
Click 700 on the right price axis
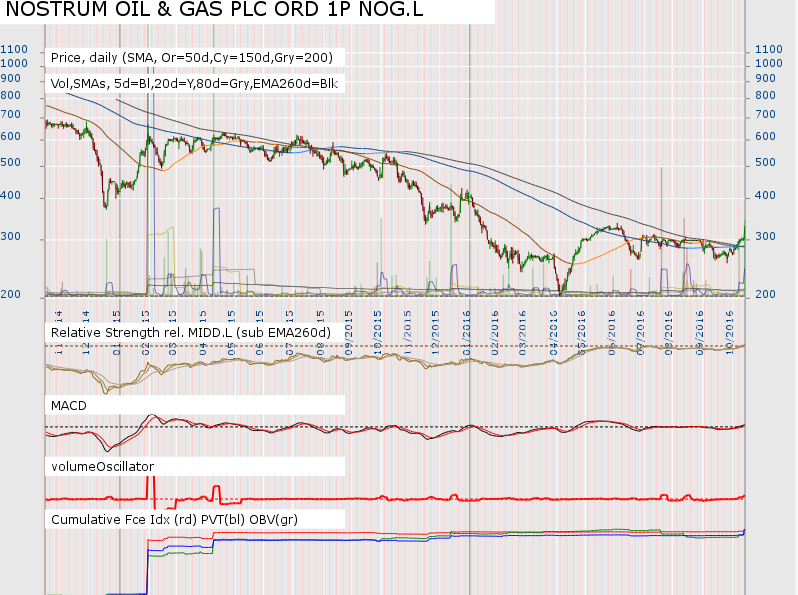(765, 115)
